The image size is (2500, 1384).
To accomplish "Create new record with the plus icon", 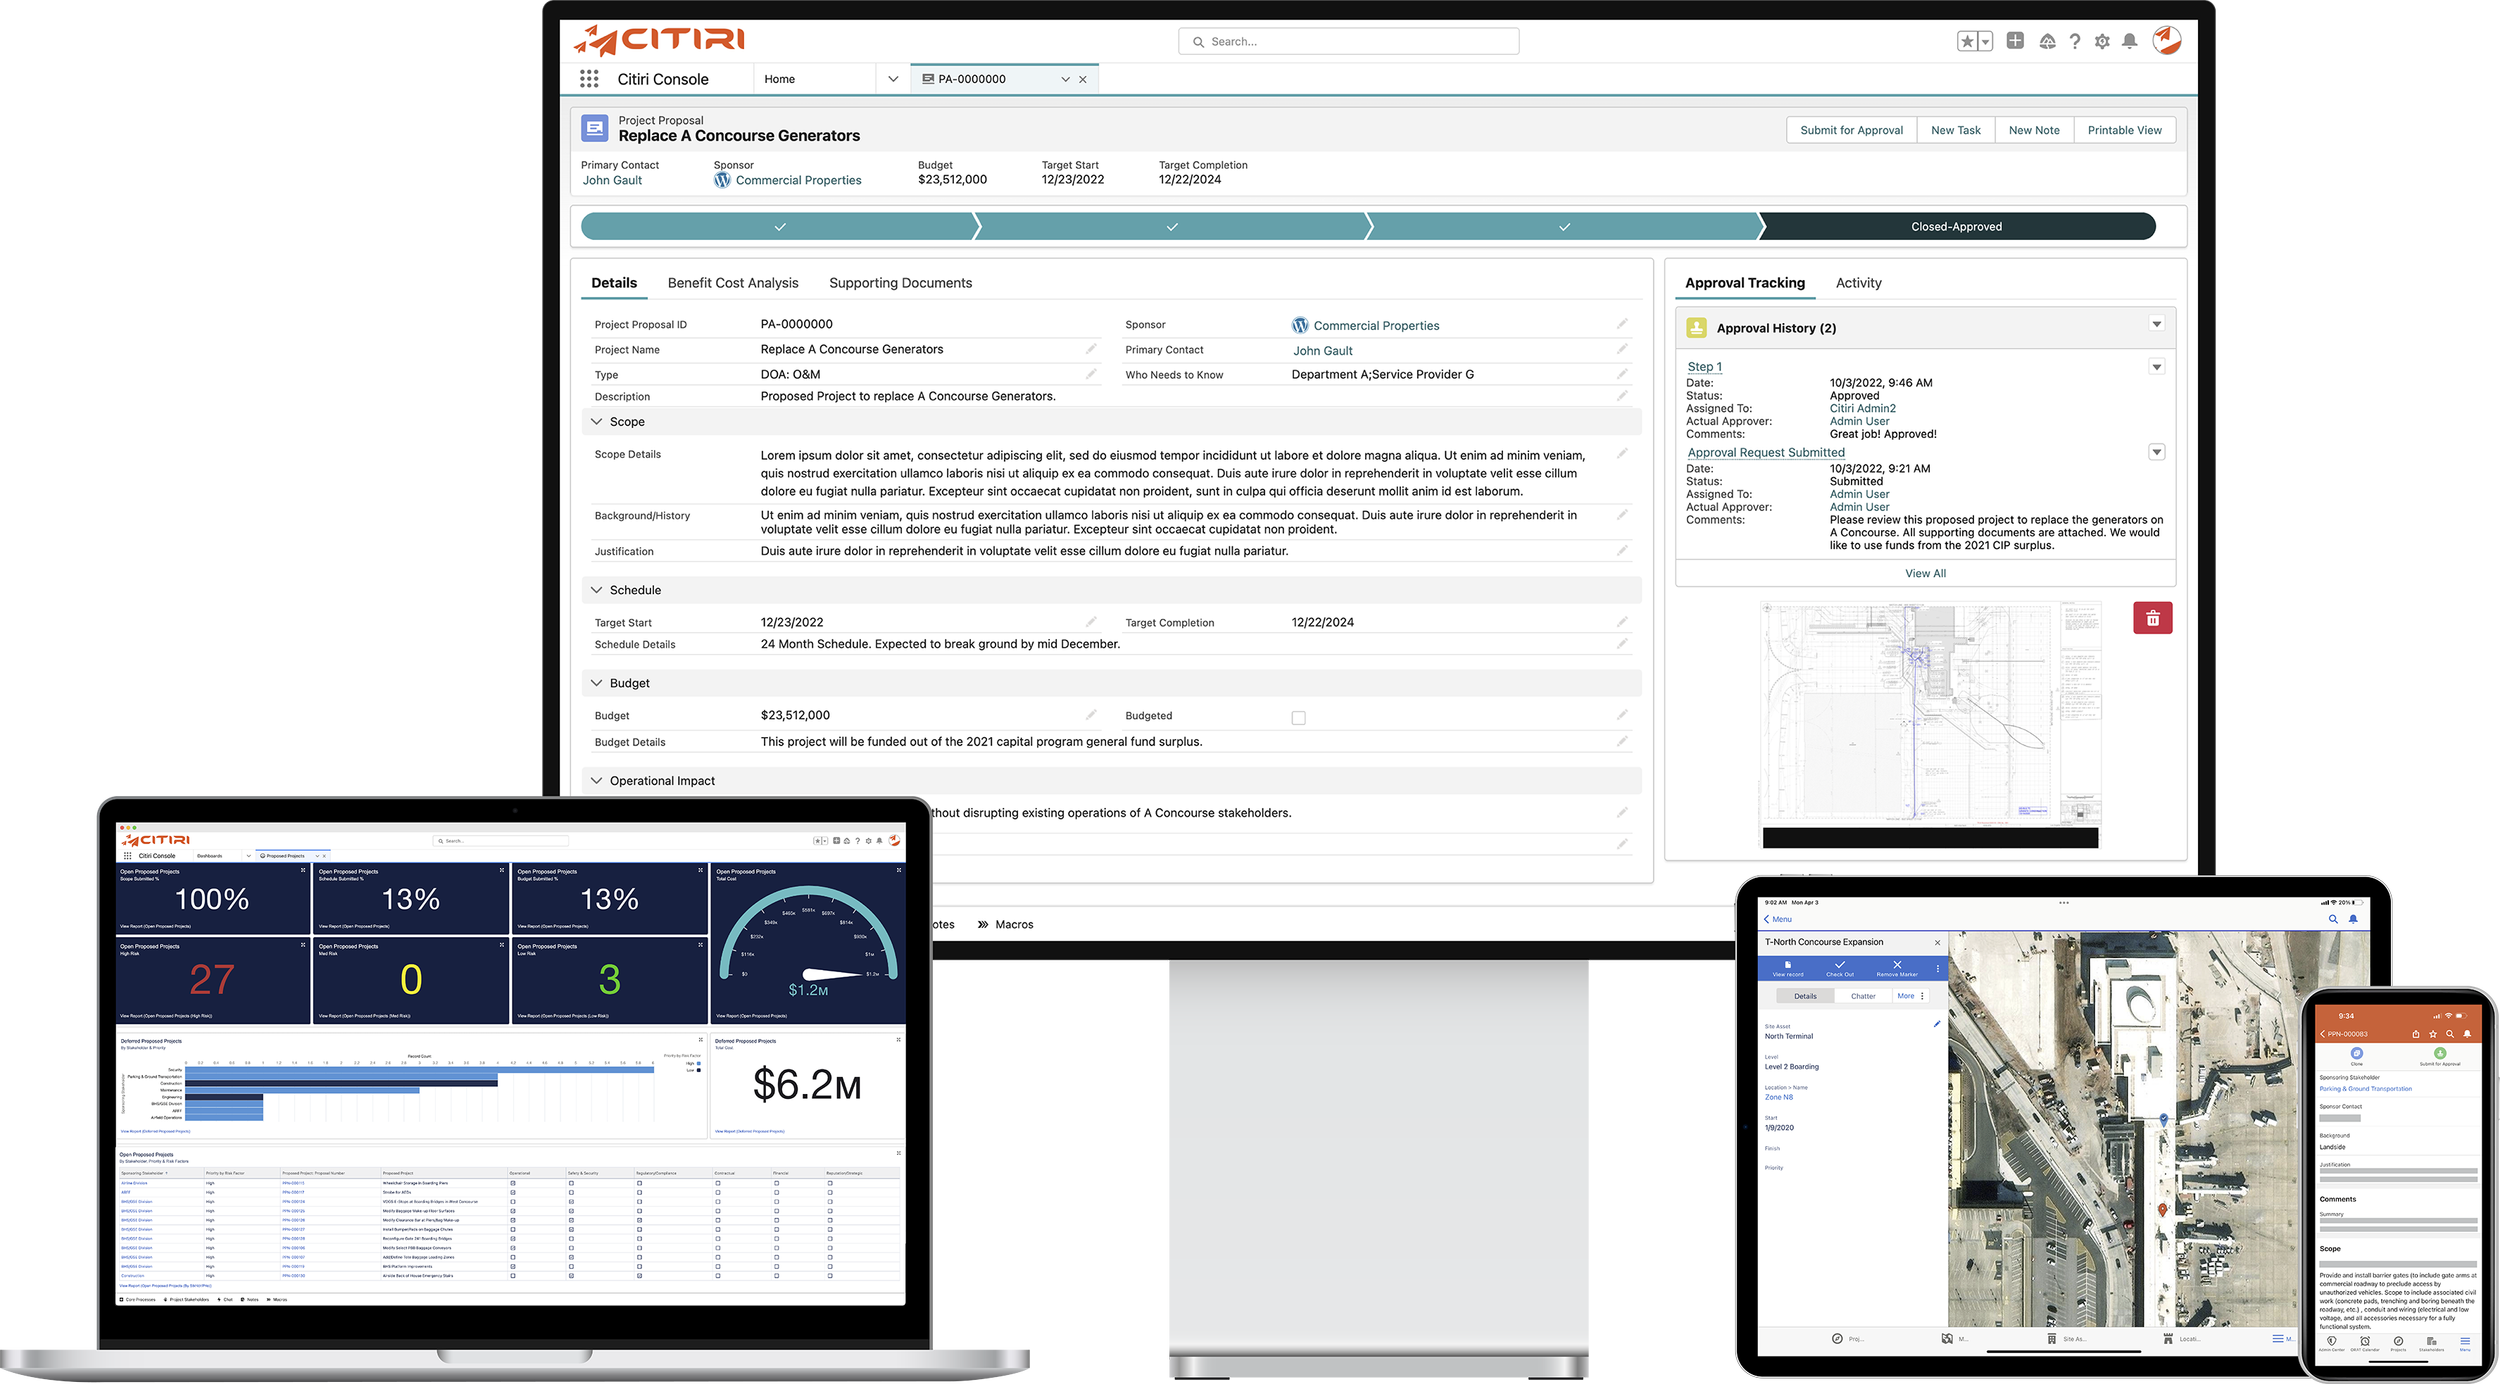I will tap(2015, 42).
